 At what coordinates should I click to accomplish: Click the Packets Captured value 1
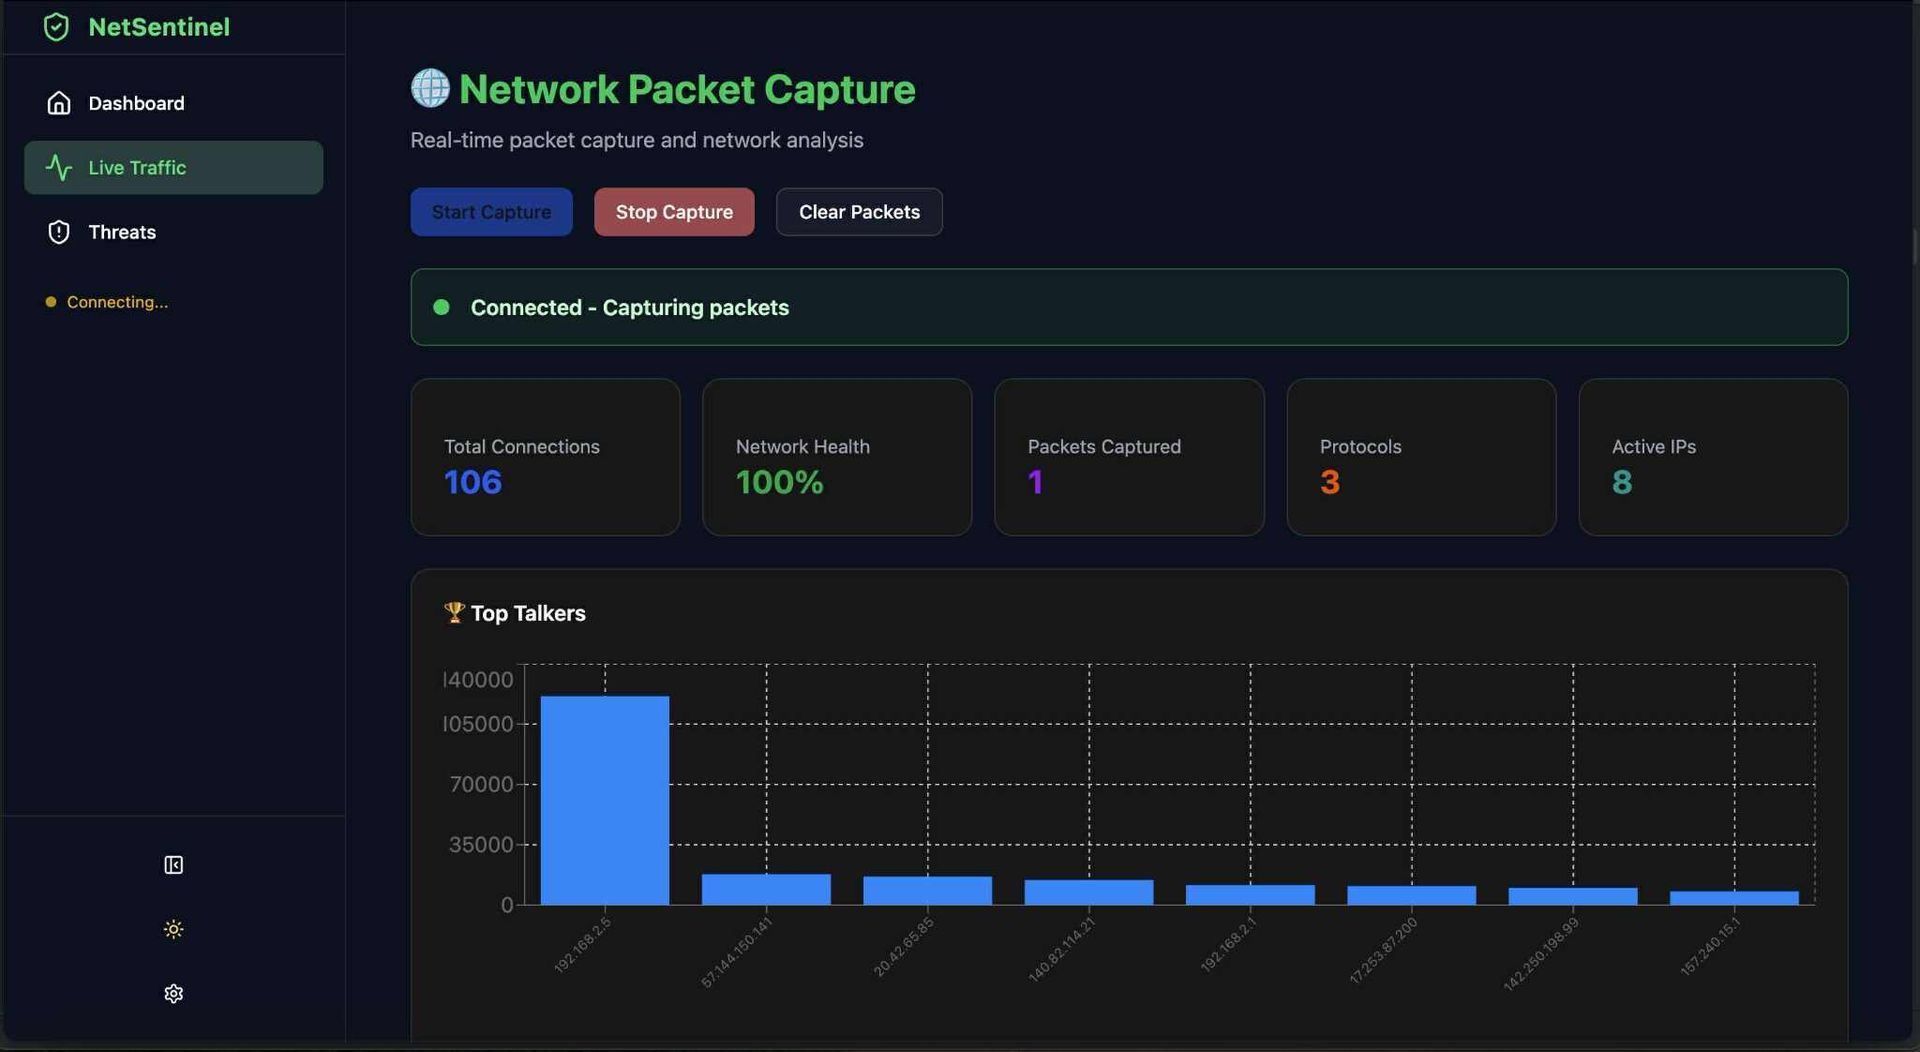click(1035, 482)
